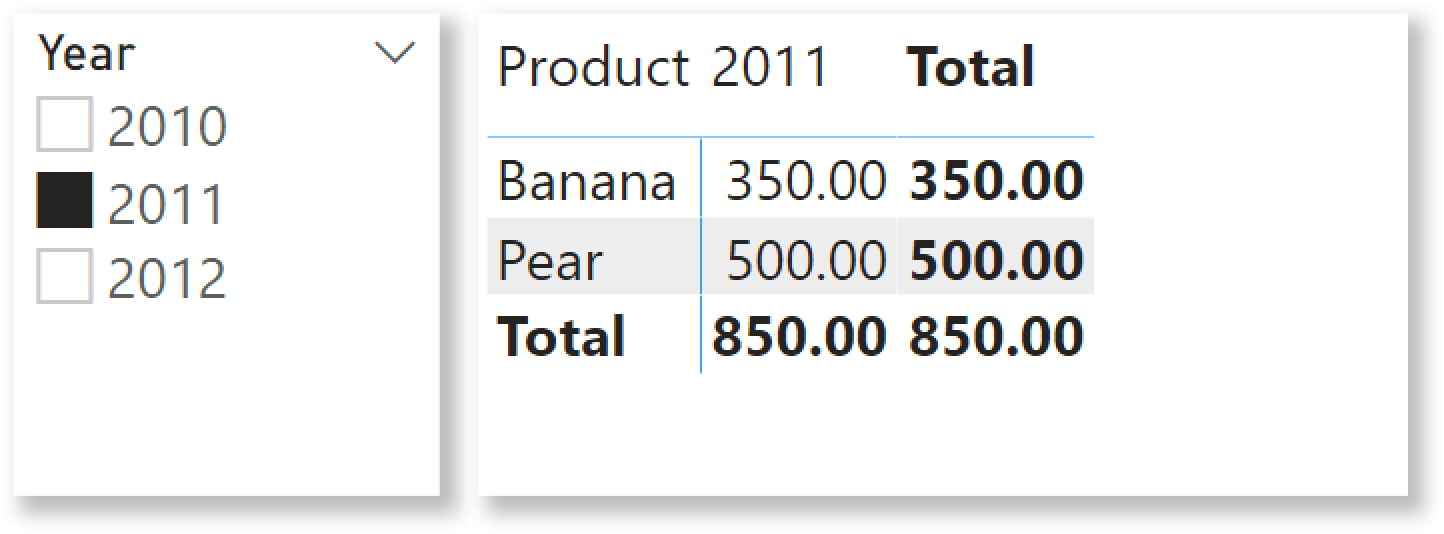The width and height of the screenshot is (1444, 534).
Task: Uncheck the 2011 year checkbox
Action: (x=64, y=200)
